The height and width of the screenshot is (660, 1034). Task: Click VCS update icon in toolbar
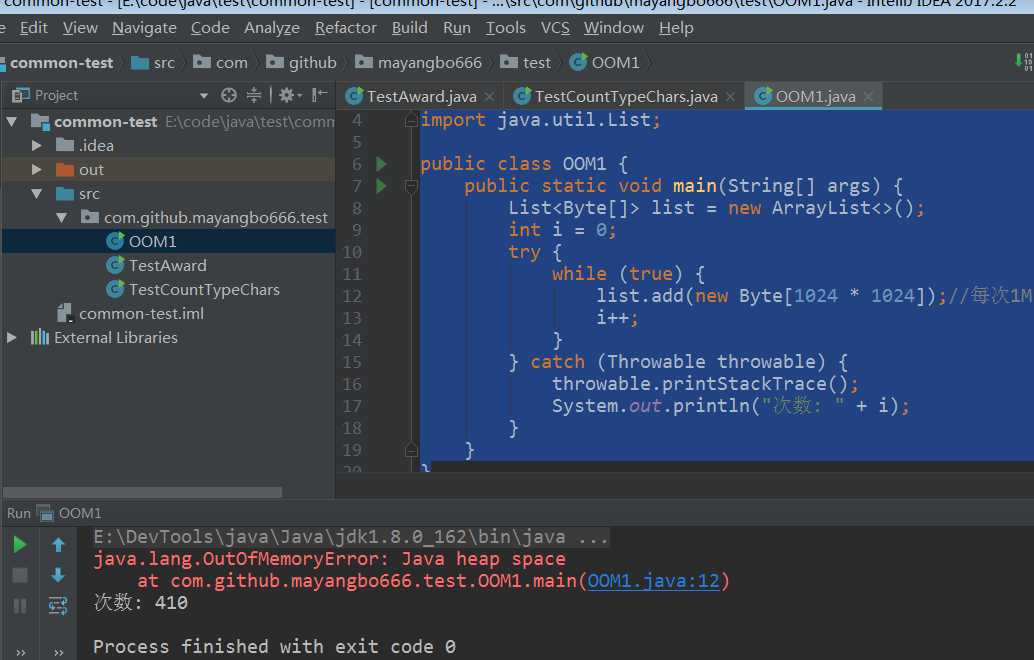pyautogui.click(x=1023, y=61)
